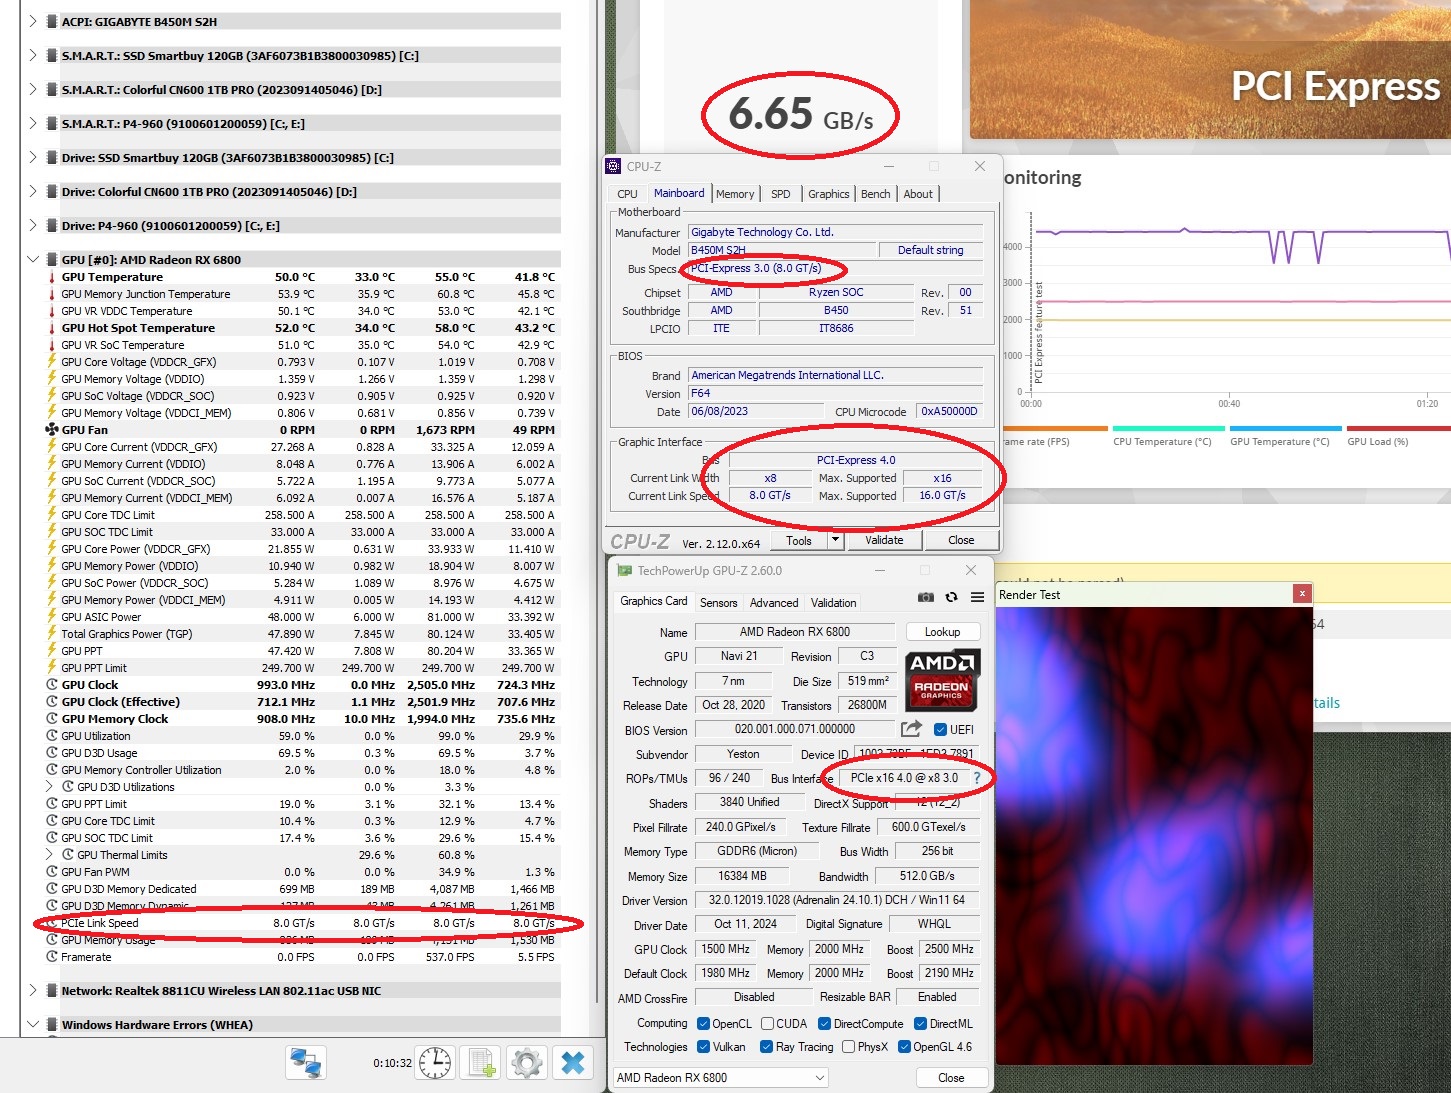Open the SPD tab in CPU-Z
This screenshot has height=1093, width=1451.
tap(781, 194)
